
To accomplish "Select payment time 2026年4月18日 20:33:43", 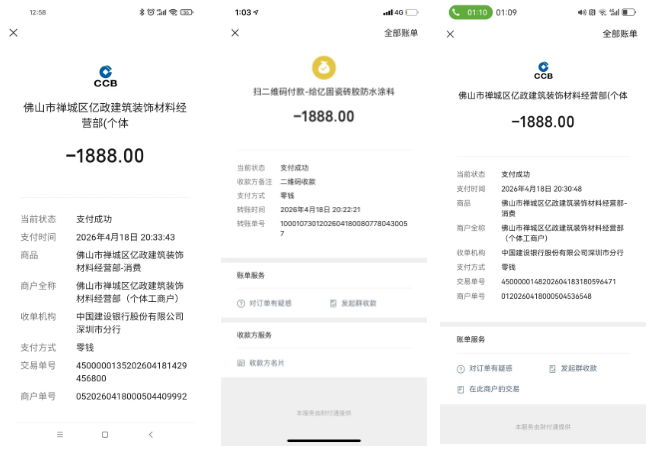I will (126, 237).
